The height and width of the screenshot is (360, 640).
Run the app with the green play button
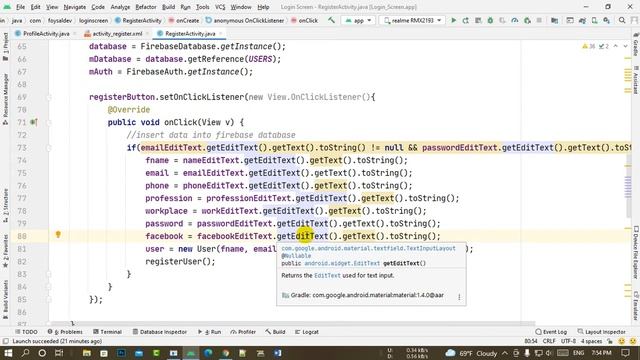point(453,20)
